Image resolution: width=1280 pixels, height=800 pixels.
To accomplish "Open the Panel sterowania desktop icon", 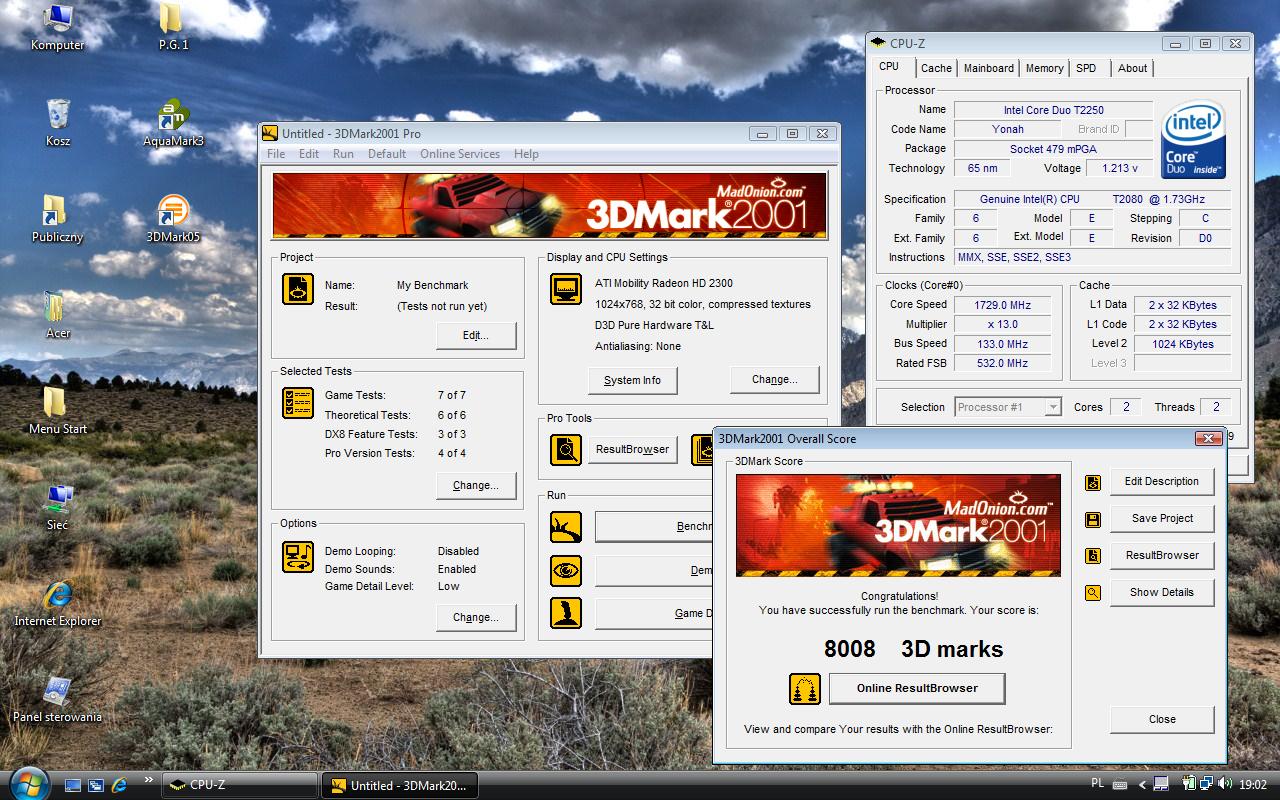I will pyautogui.click(x=57, y=699).
